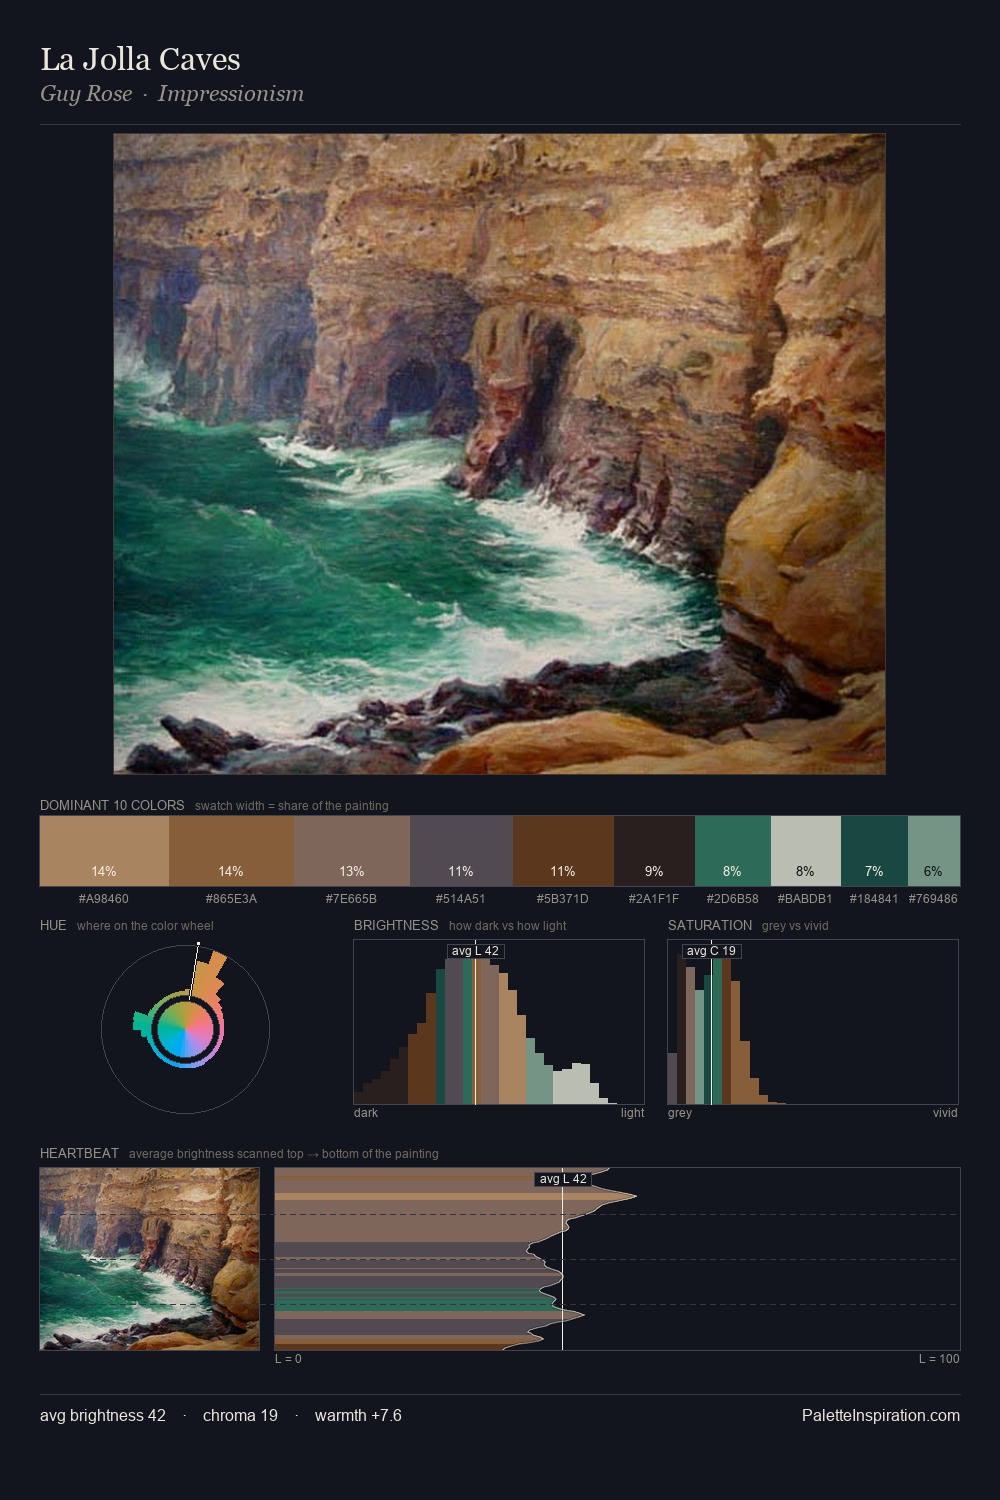Screen dimensions: 1000x1500
Task: Click the La Jolla Caves painting image
Action: point(499,454)
